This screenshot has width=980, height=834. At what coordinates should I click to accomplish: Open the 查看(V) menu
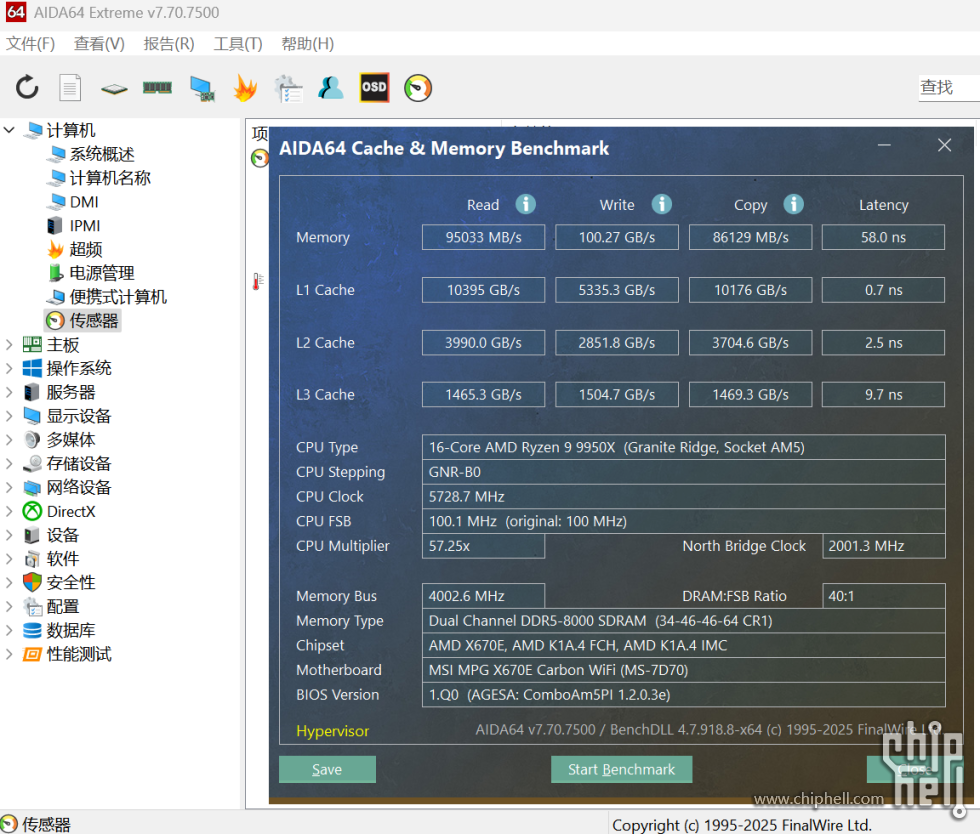(x=99, y=44)
